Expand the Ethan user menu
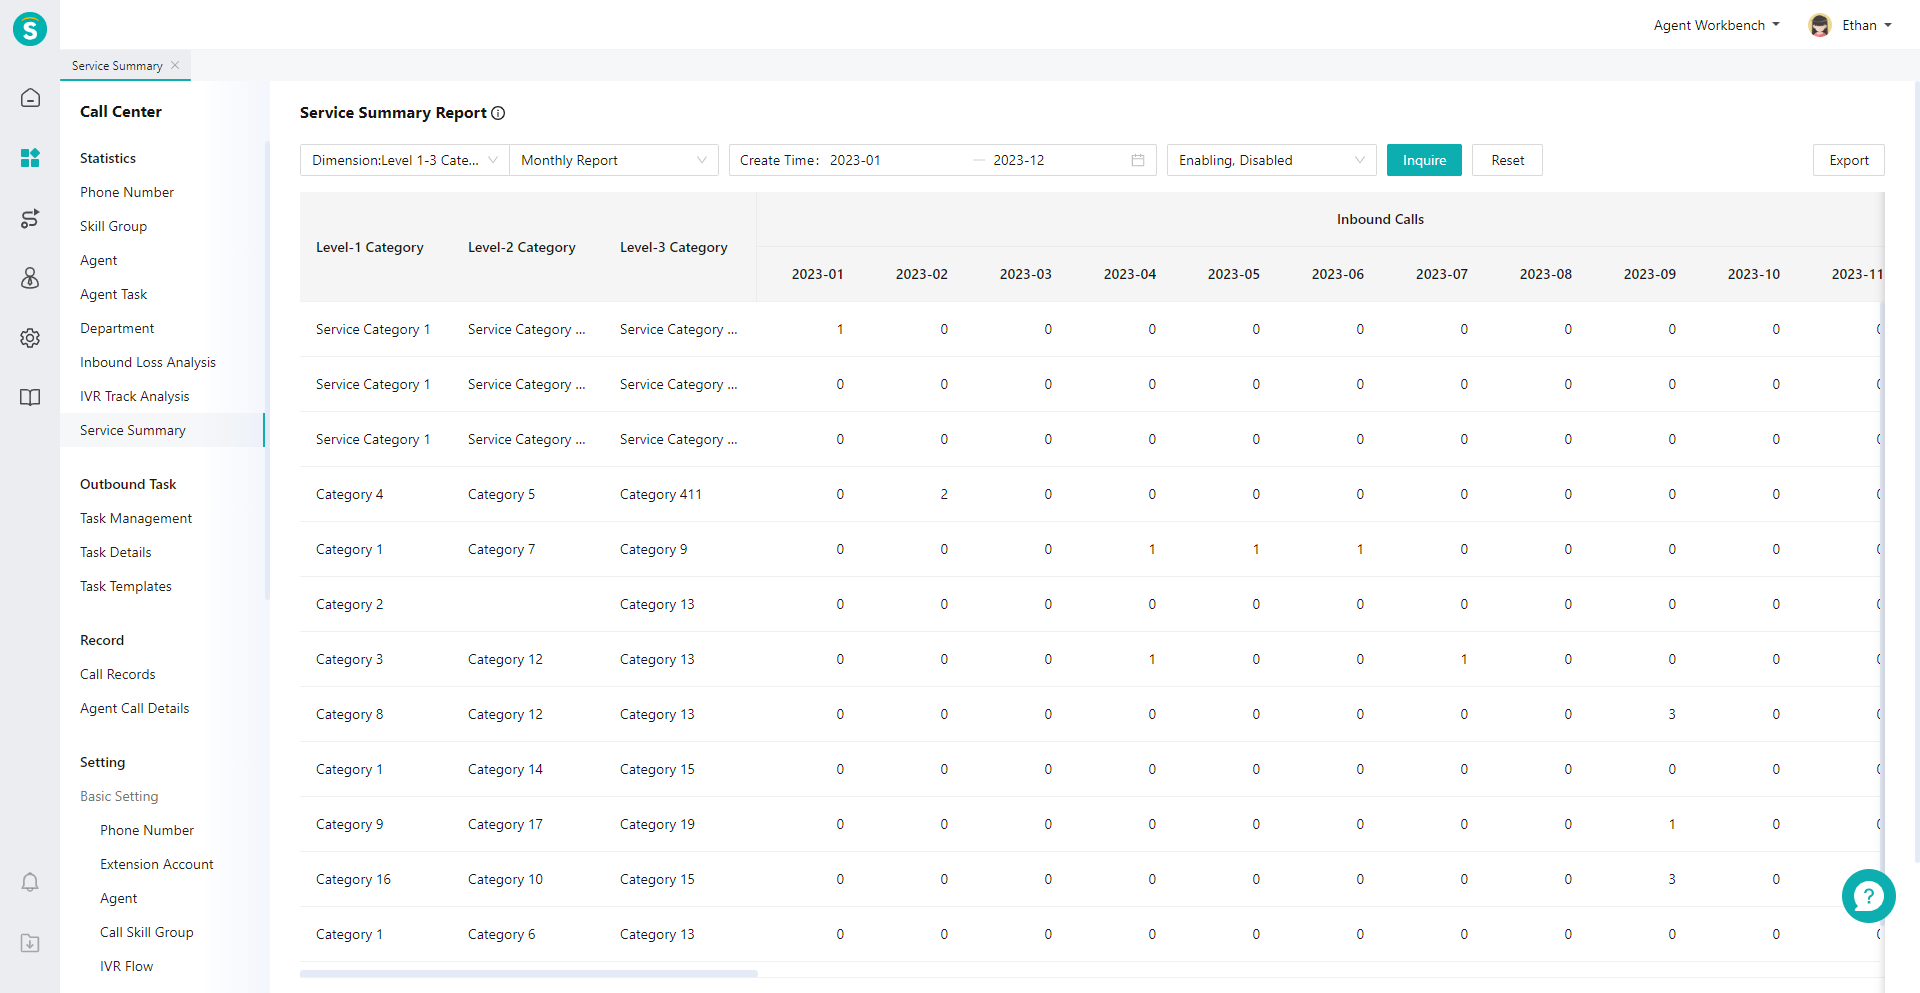Viewport: 1920px width, 993px height. point(1866,25)
